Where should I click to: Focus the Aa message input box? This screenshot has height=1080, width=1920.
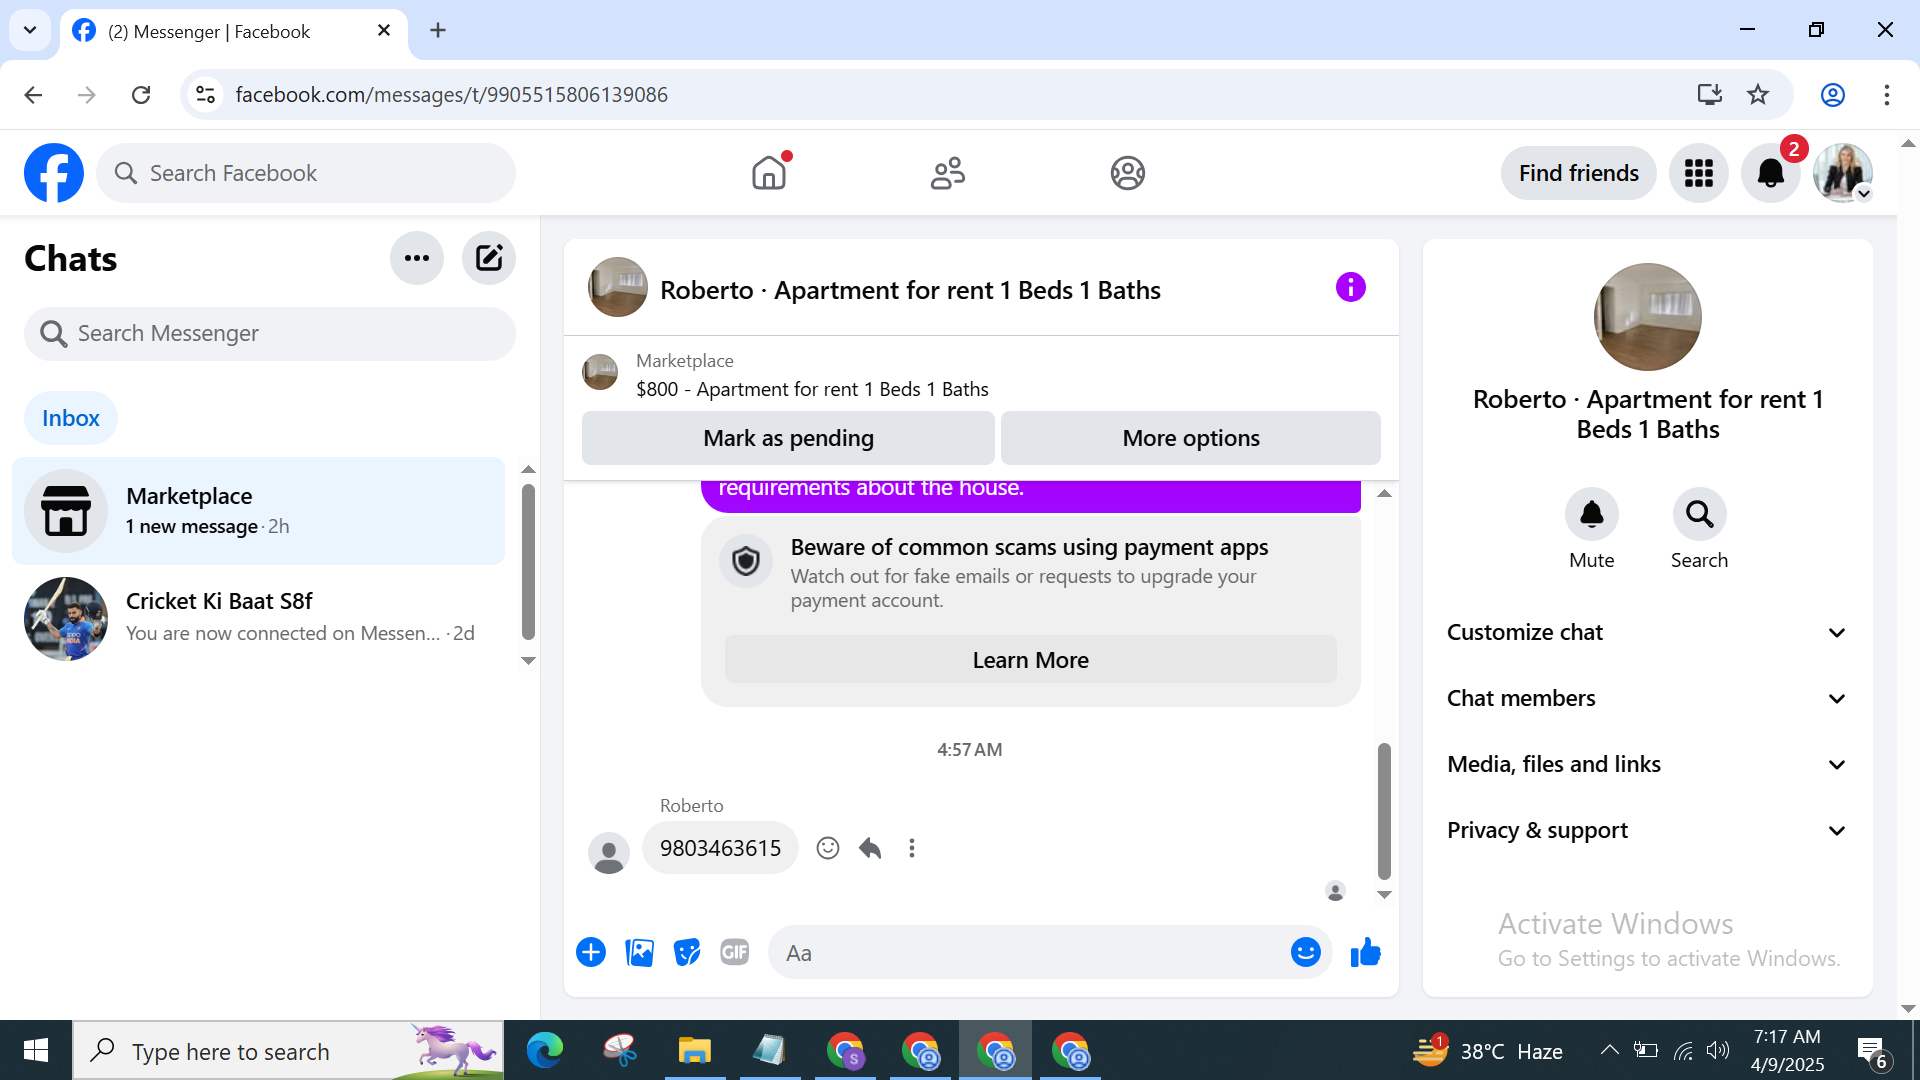pos(1030,952)
